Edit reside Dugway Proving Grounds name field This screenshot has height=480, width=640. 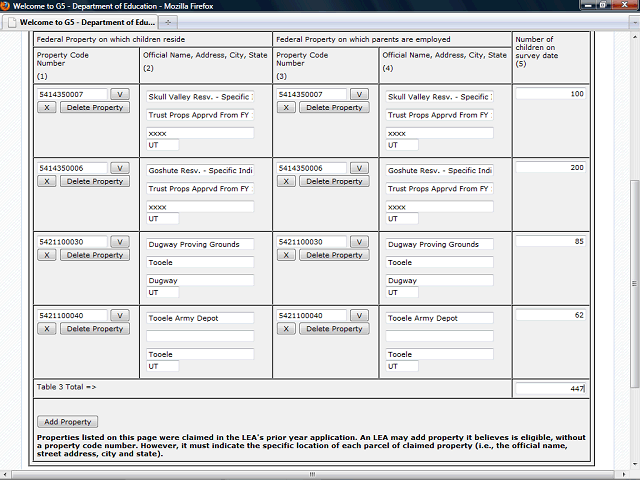tap(200, 244)
